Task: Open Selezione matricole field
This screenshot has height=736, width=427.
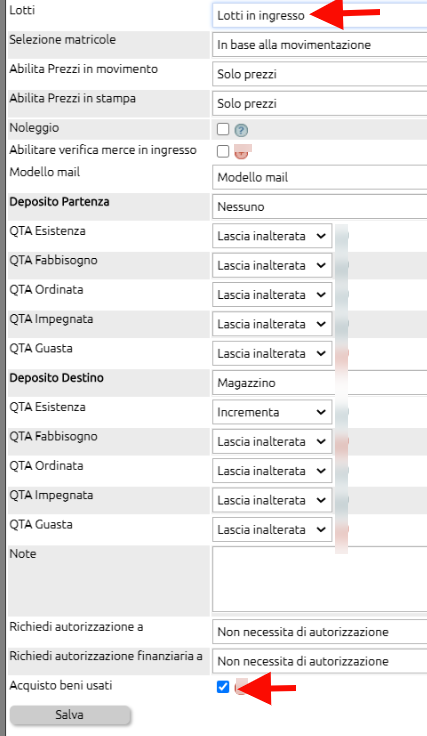Action: click(320, 45)
